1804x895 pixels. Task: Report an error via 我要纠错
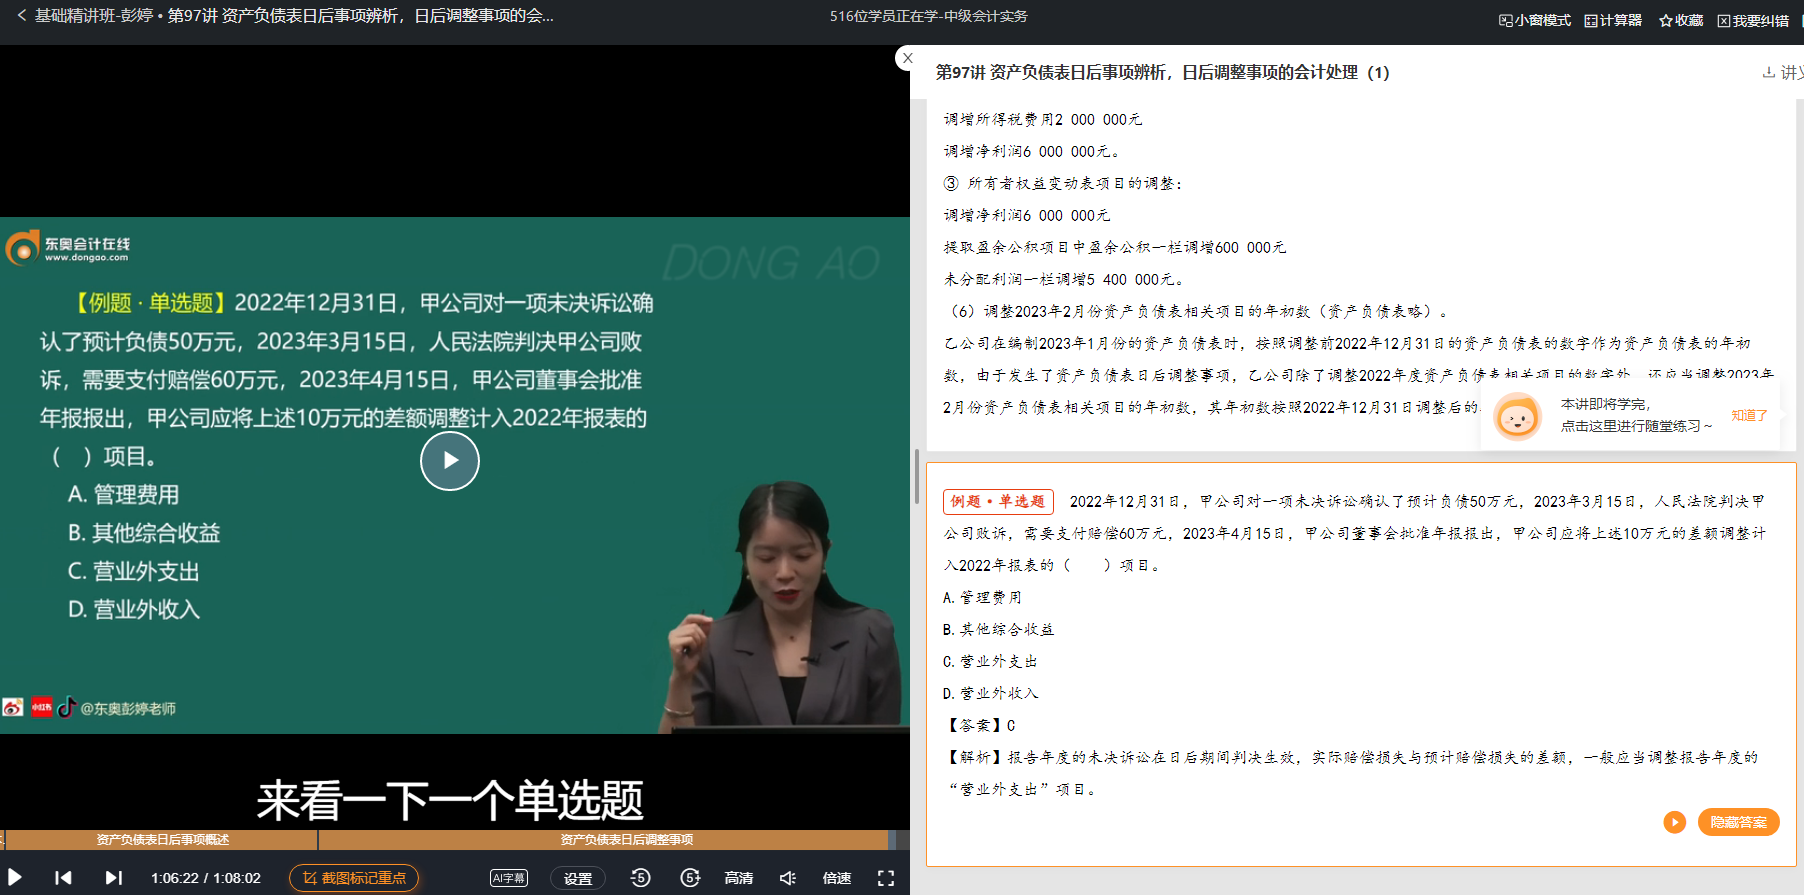click(x=1753, y=20)
